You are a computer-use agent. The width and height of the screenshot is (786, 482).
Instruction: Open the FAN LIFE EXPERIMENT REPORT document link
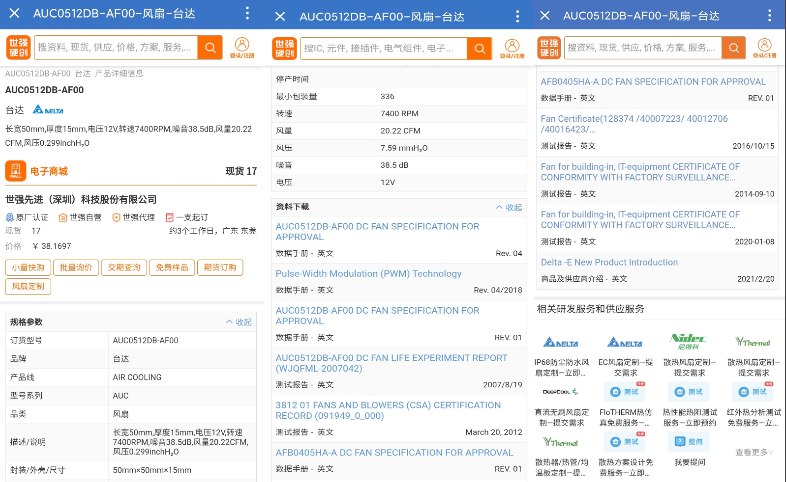(x=391, y=363)
